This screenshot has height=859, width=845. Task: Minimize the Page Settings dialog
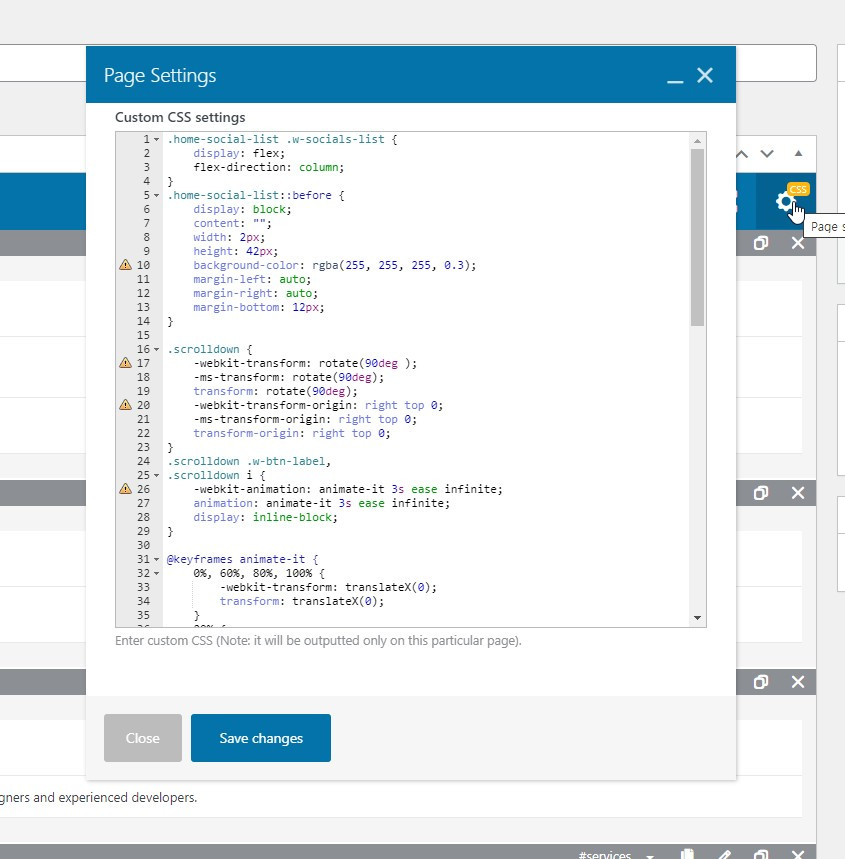675,82
